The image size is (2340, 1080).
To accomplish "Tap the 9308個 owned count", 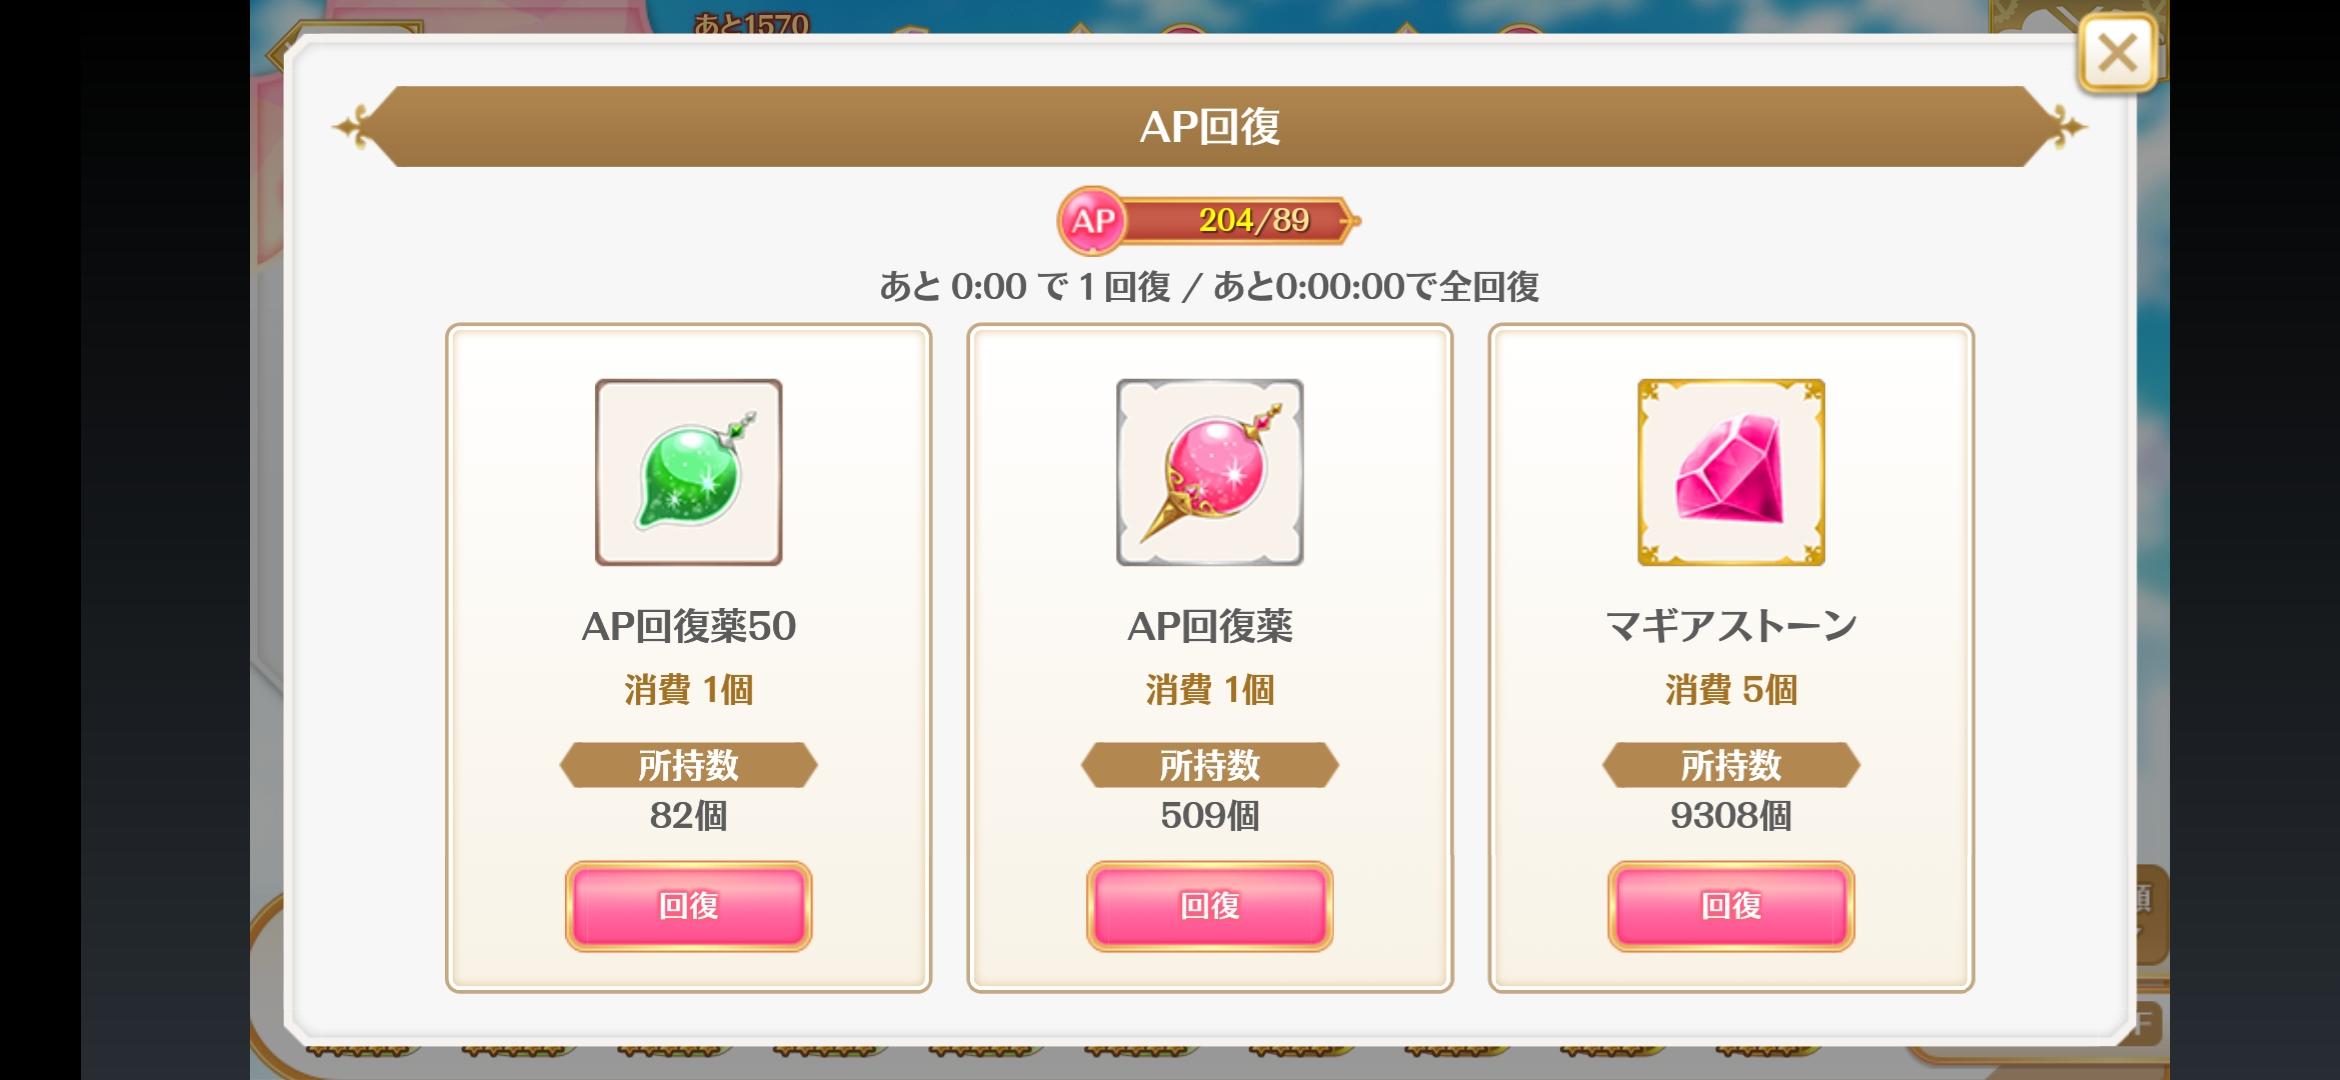I will [1731, 816].
